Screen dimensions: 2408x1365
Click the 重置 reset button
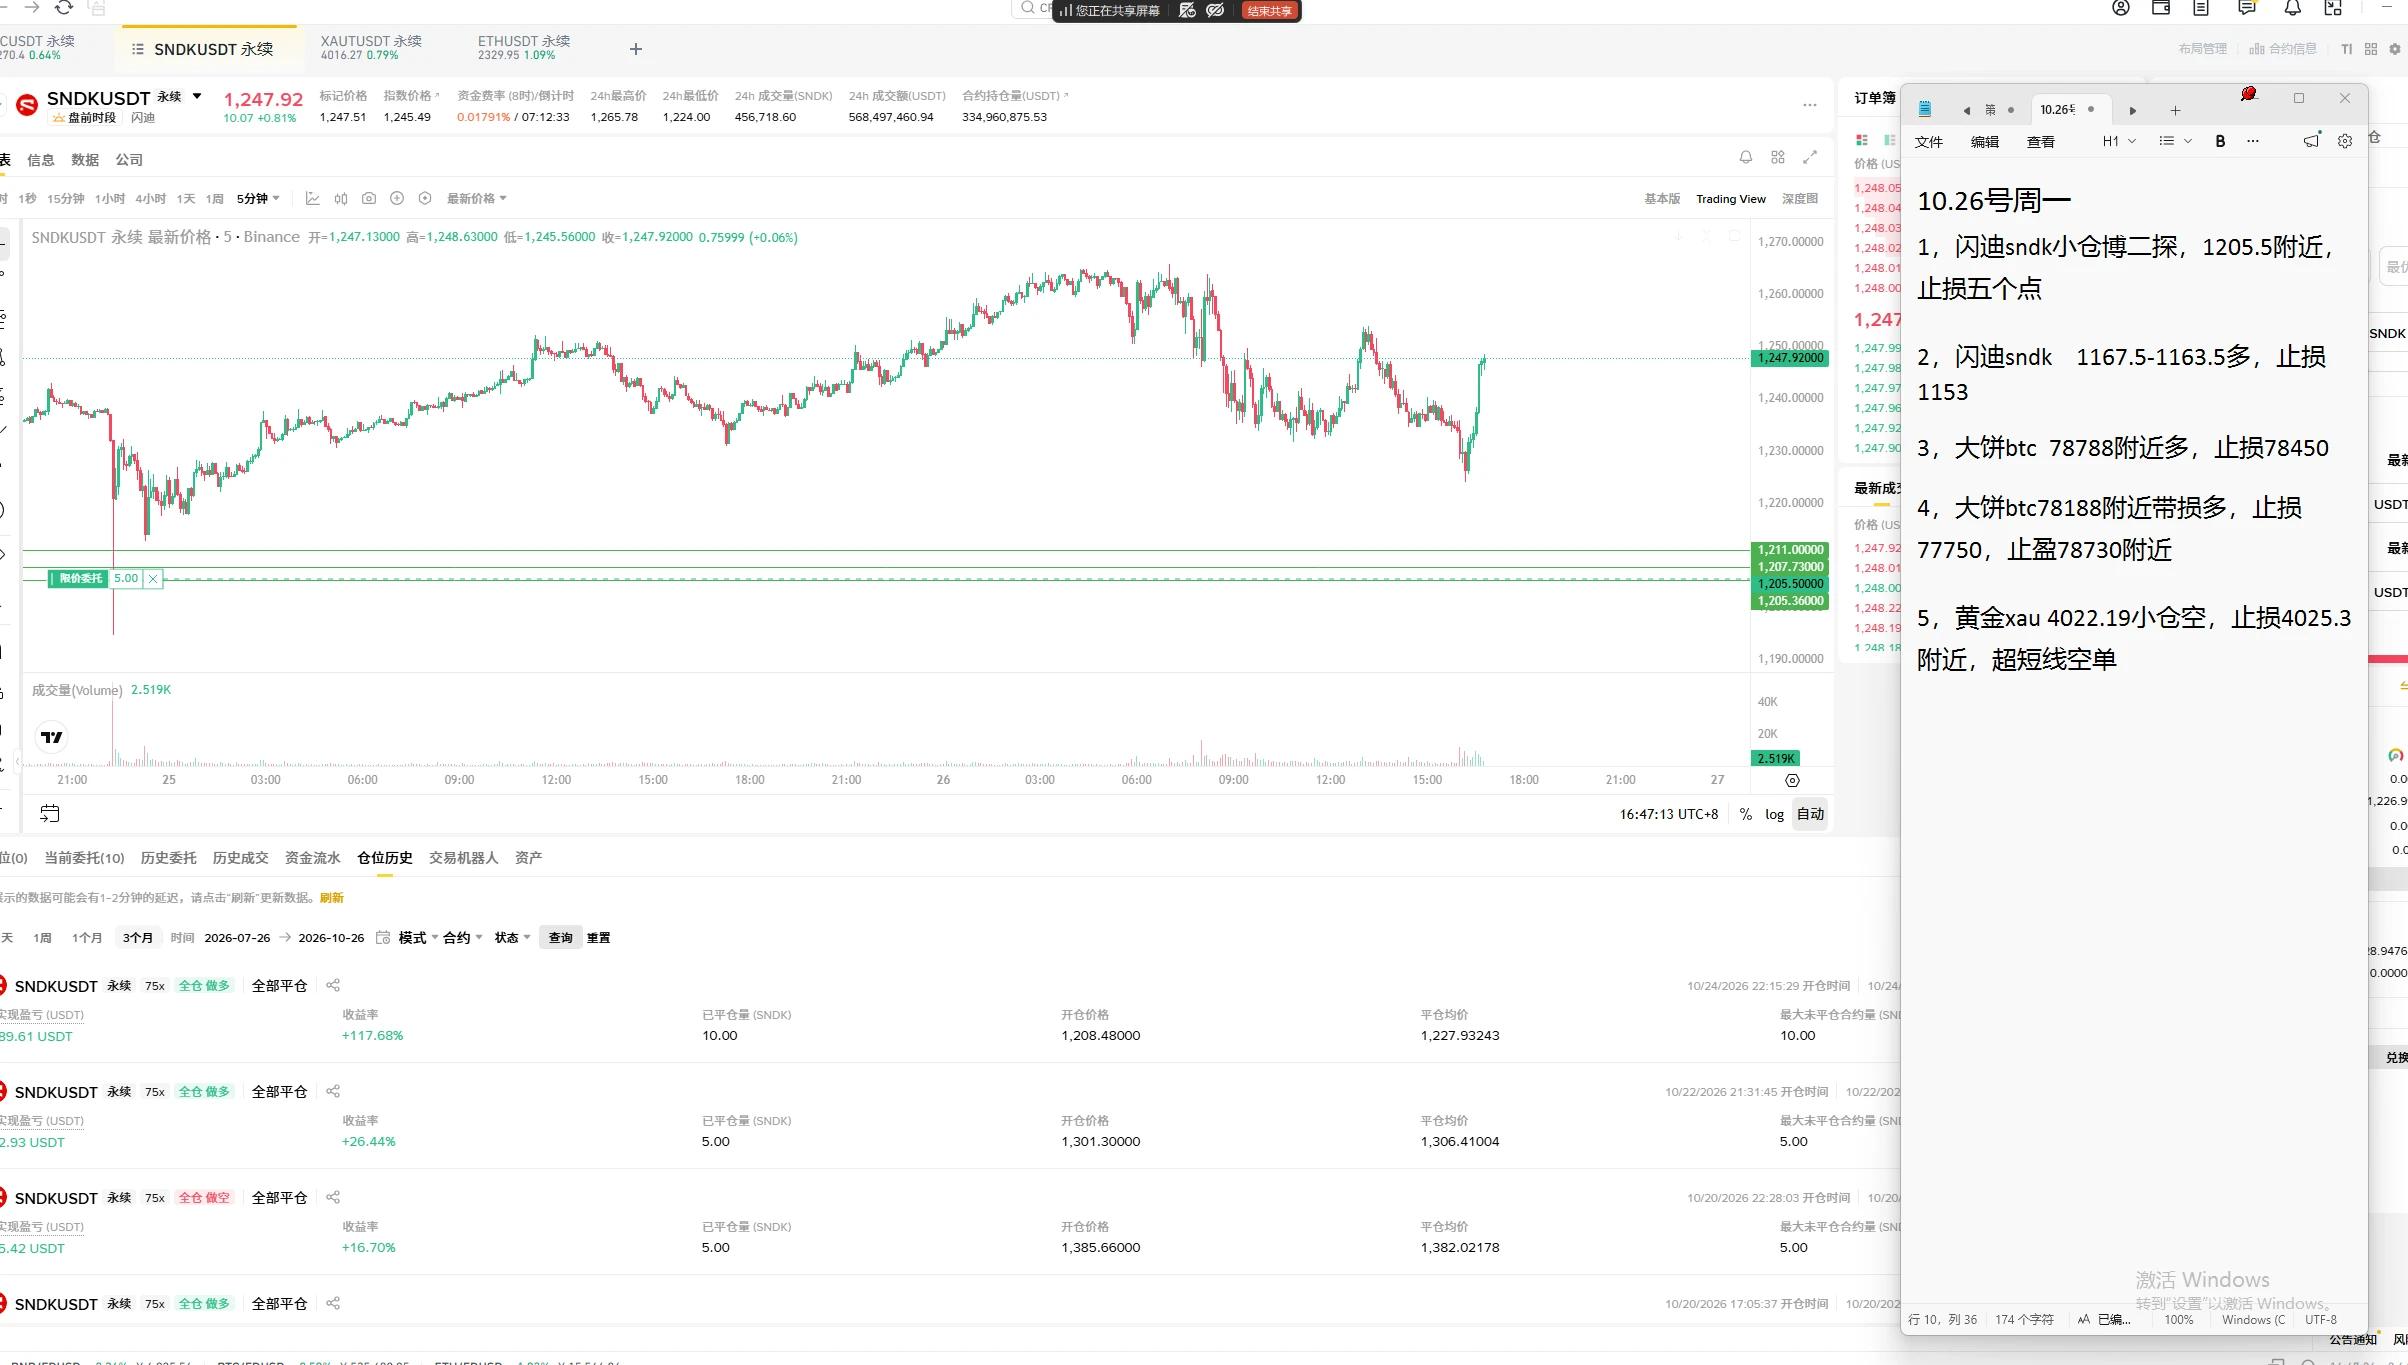pos(598,938)
